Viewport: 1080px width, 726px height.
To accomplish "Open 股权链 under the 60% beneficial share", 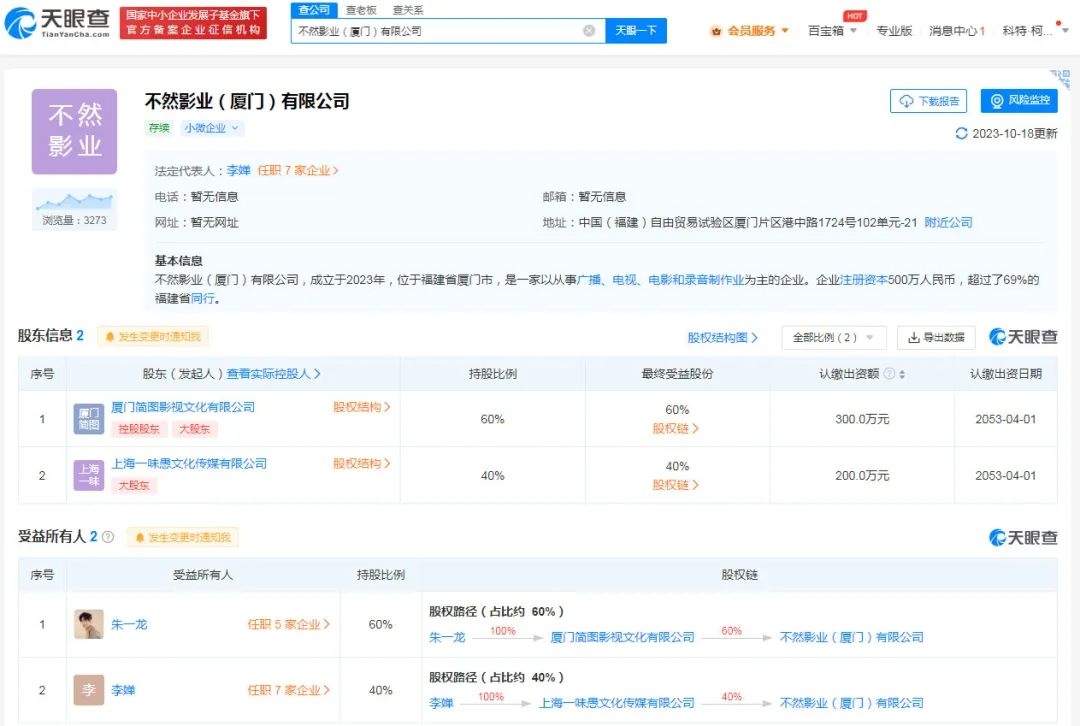I will 676,428.
